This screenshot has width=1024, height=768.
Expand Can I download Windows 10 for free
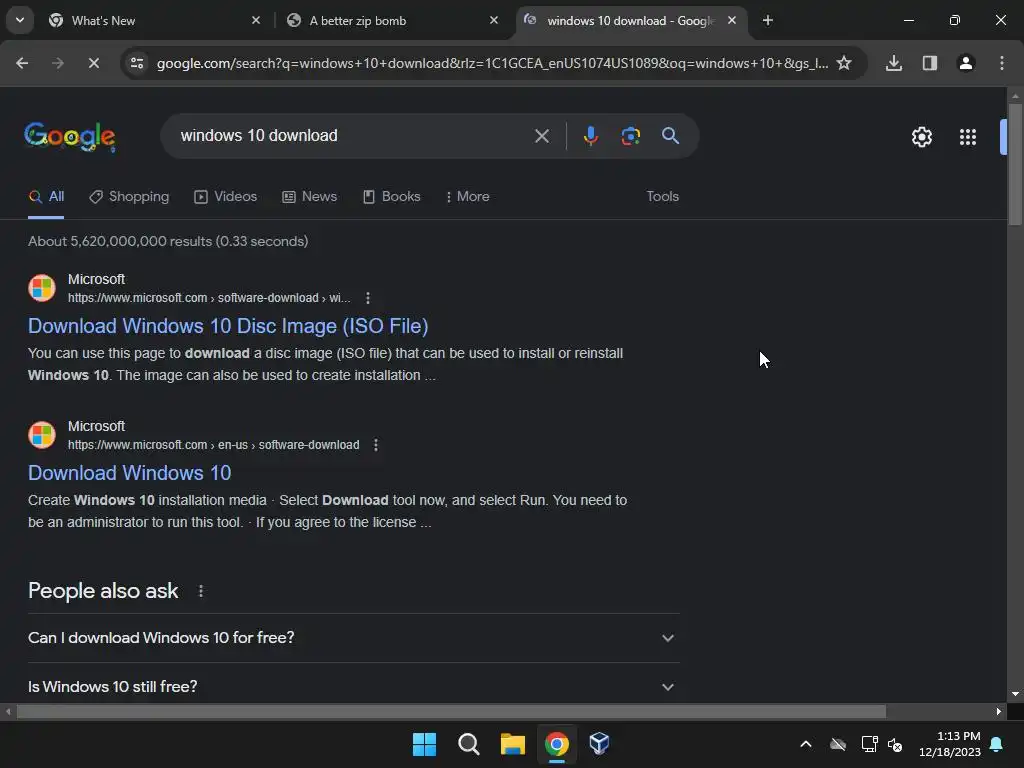[353, 637]
